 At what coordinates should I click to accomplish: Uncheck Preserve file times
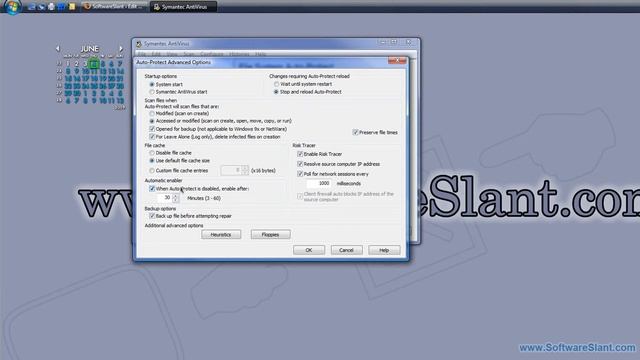coord(355,132)
